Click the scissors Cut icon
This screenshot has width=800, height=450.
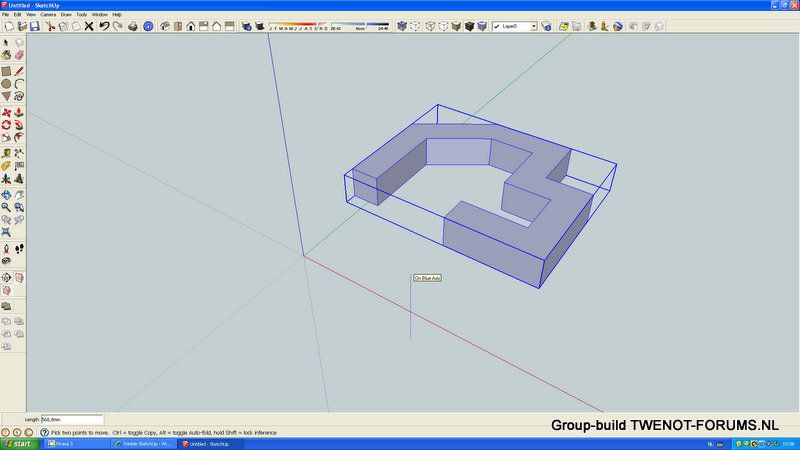(51, 26)
